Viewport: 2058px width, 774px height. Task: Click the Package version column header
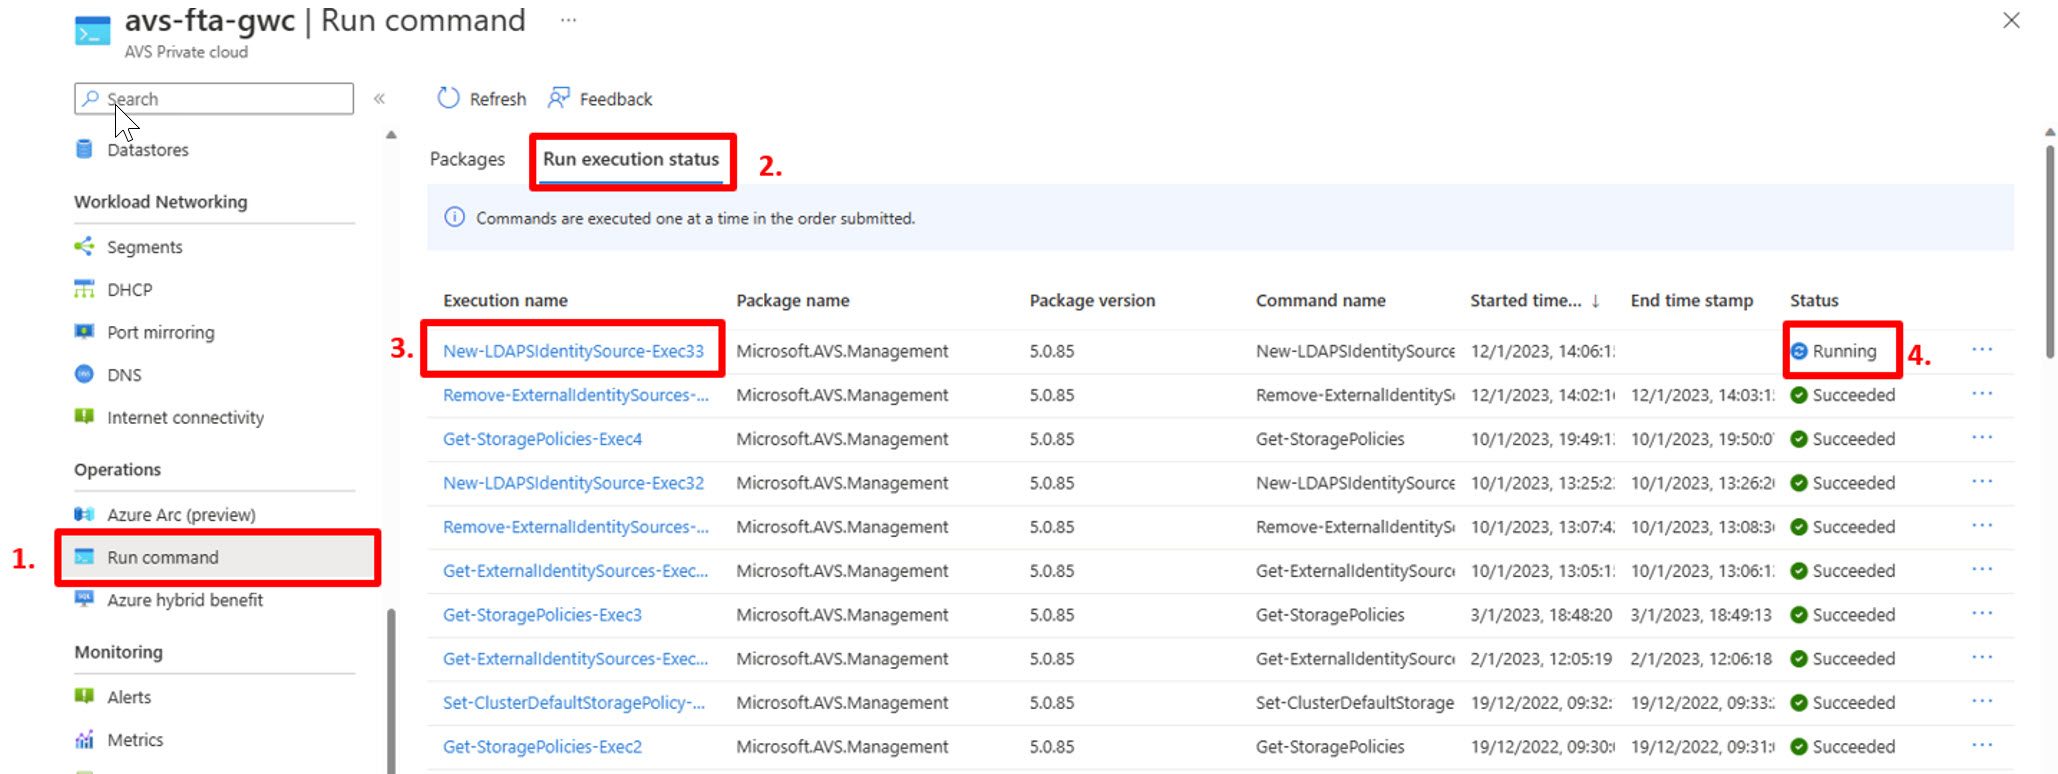[x=1092, y=300]
